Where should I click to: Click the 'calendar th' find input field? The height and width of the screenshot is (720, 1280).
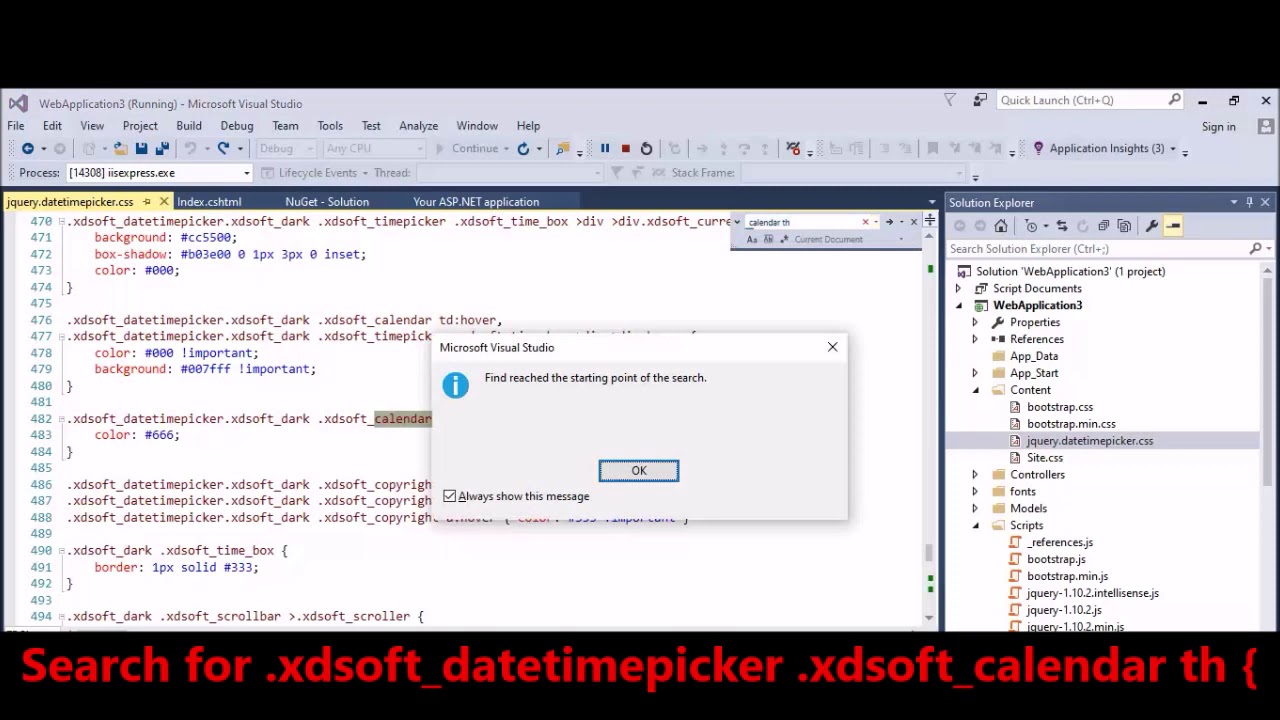803,222
